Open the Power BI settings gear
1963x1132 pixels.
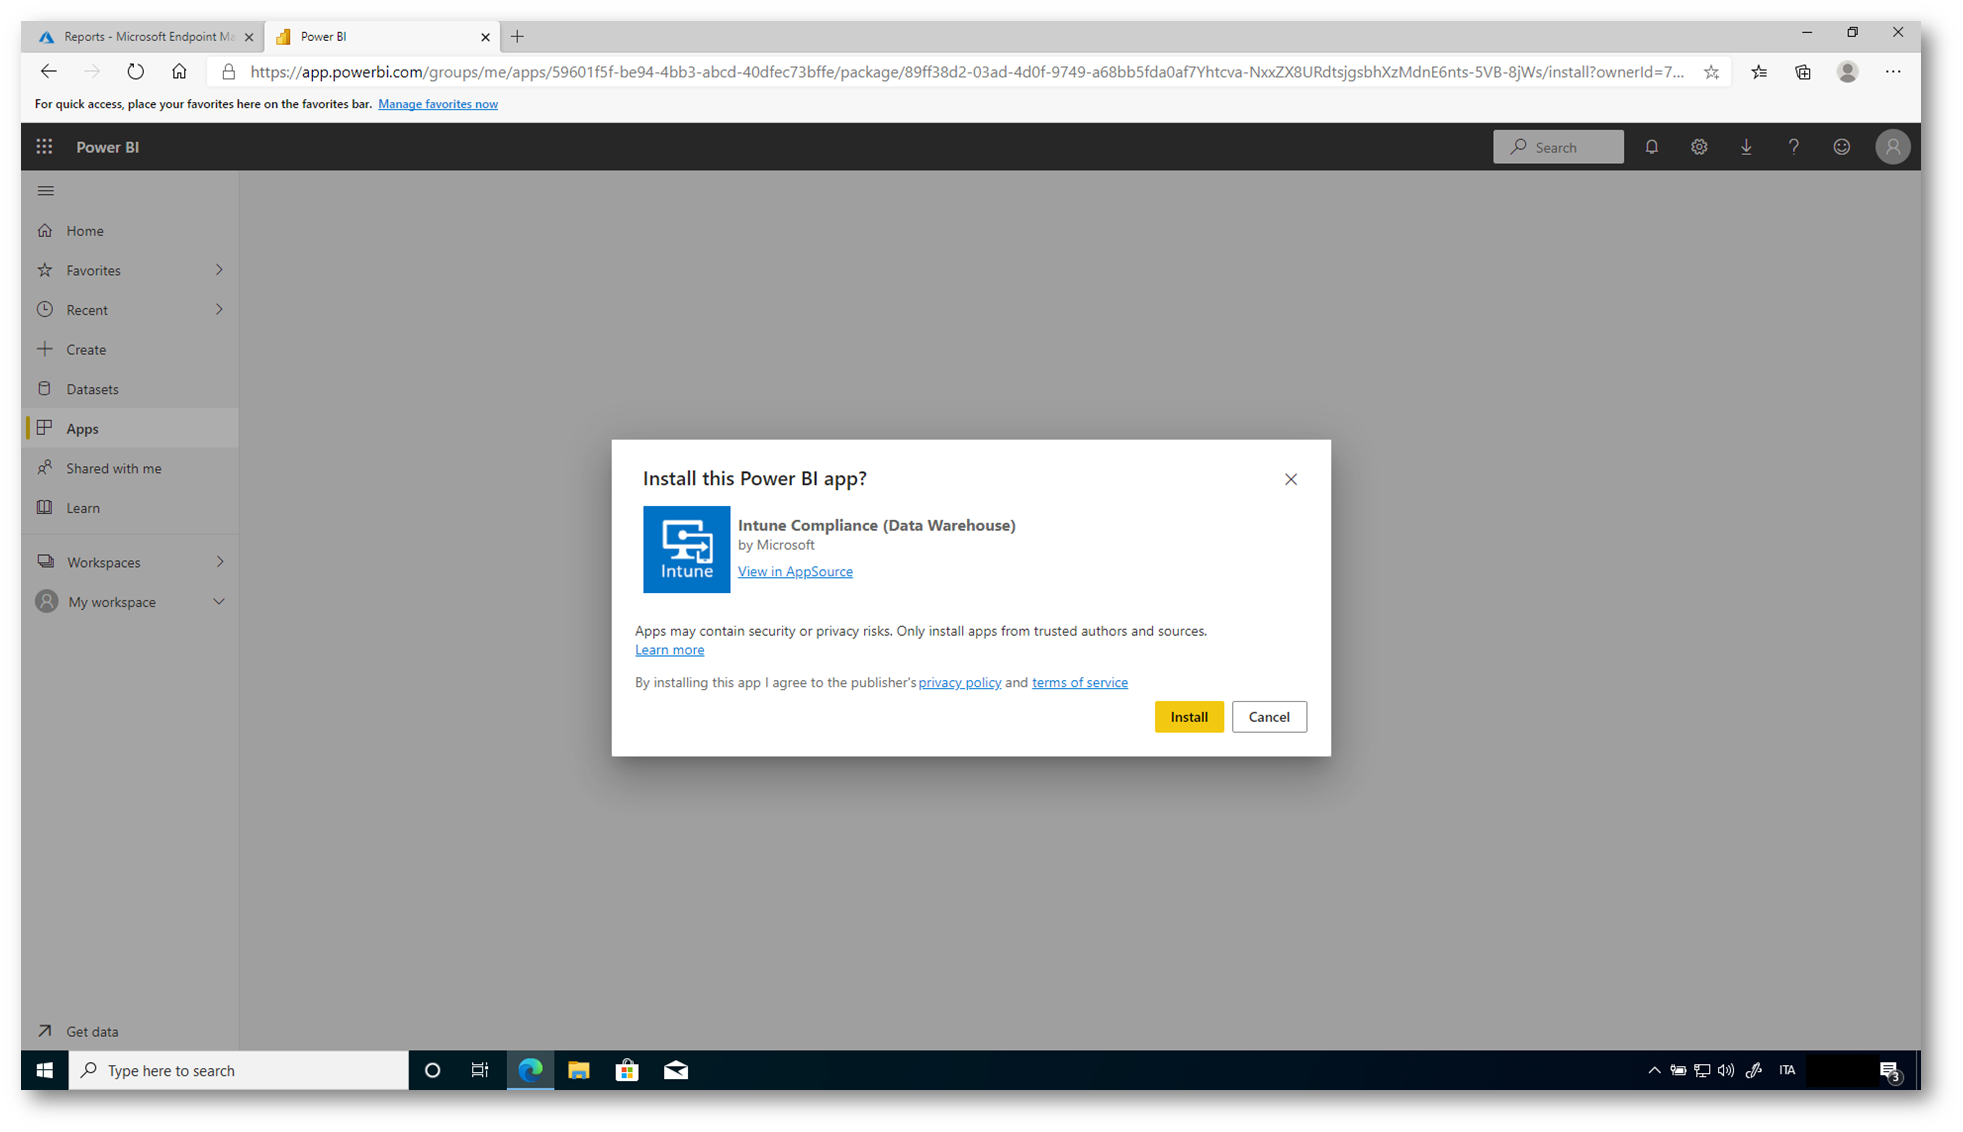coord(1698,147)
